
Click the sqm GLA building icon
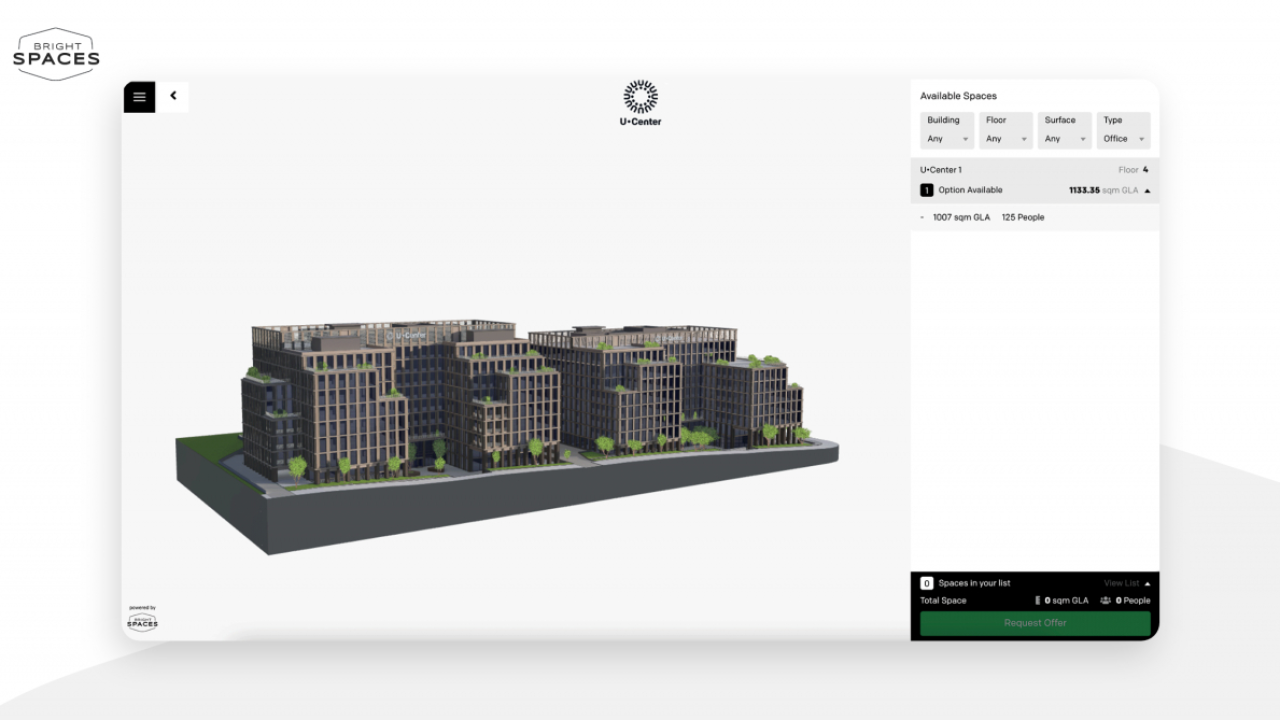[x=1037, y=601]
